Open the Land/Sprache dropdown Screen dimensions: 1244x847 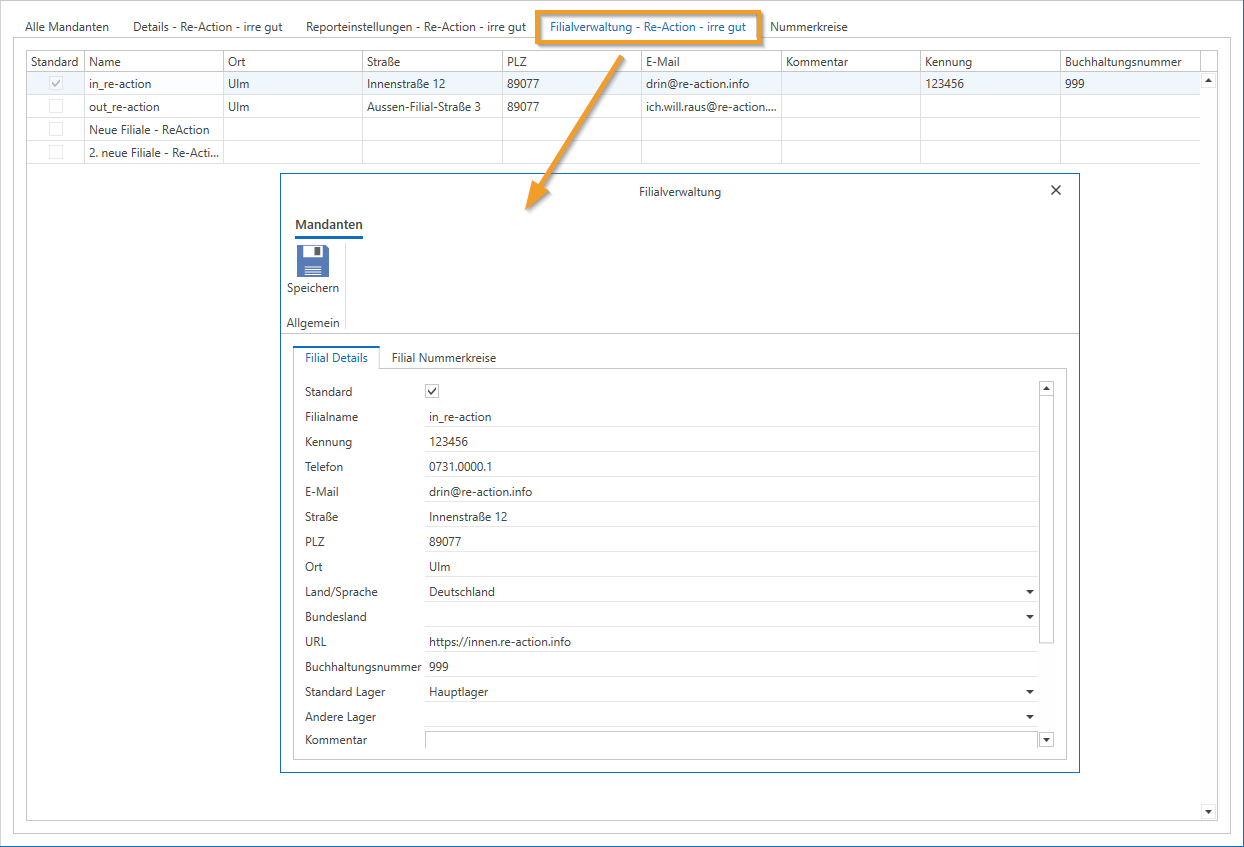1030,592
